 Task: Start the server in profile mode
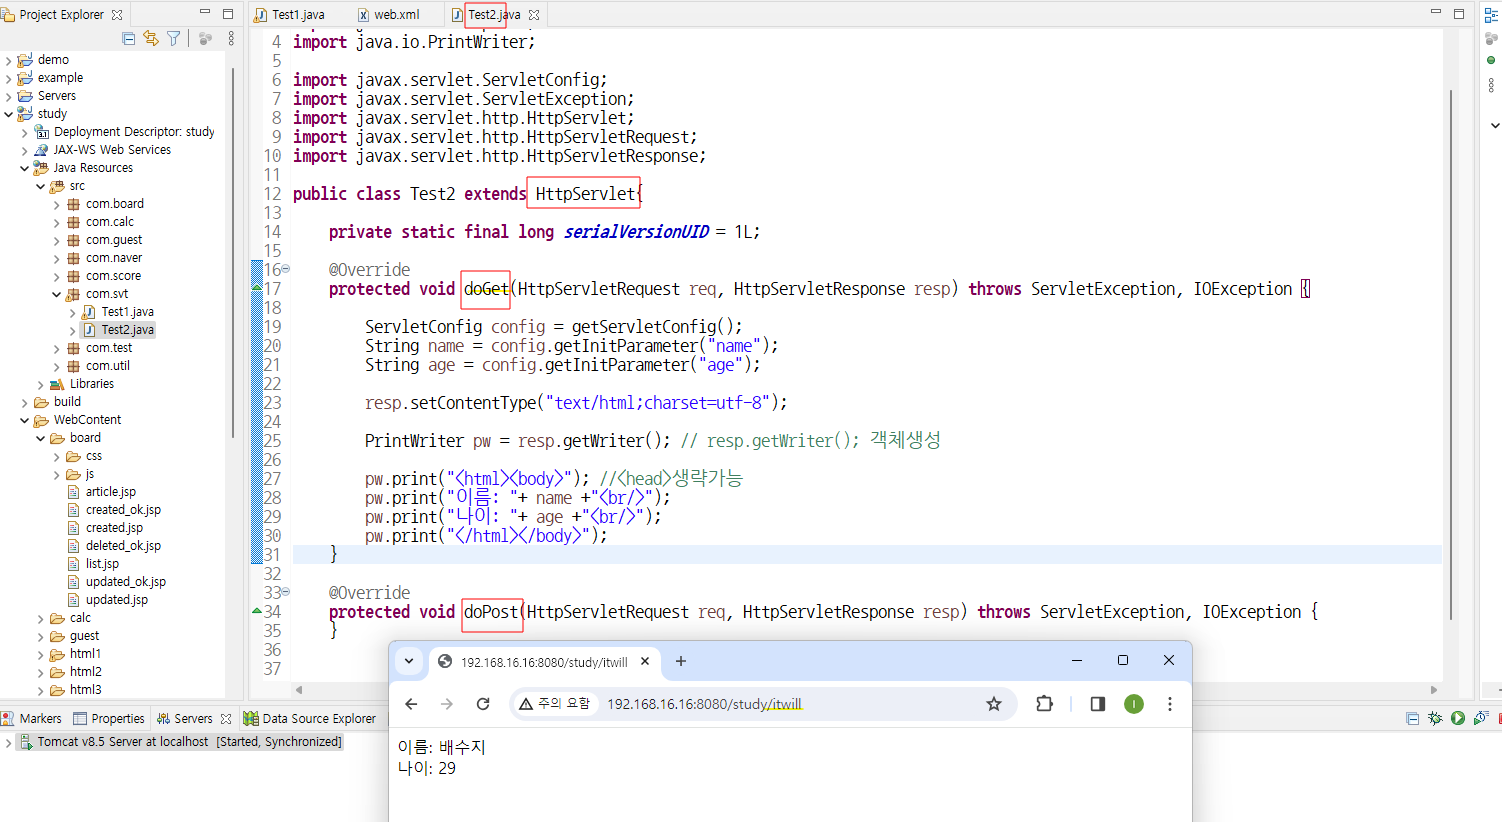(x=1481, y=718)
